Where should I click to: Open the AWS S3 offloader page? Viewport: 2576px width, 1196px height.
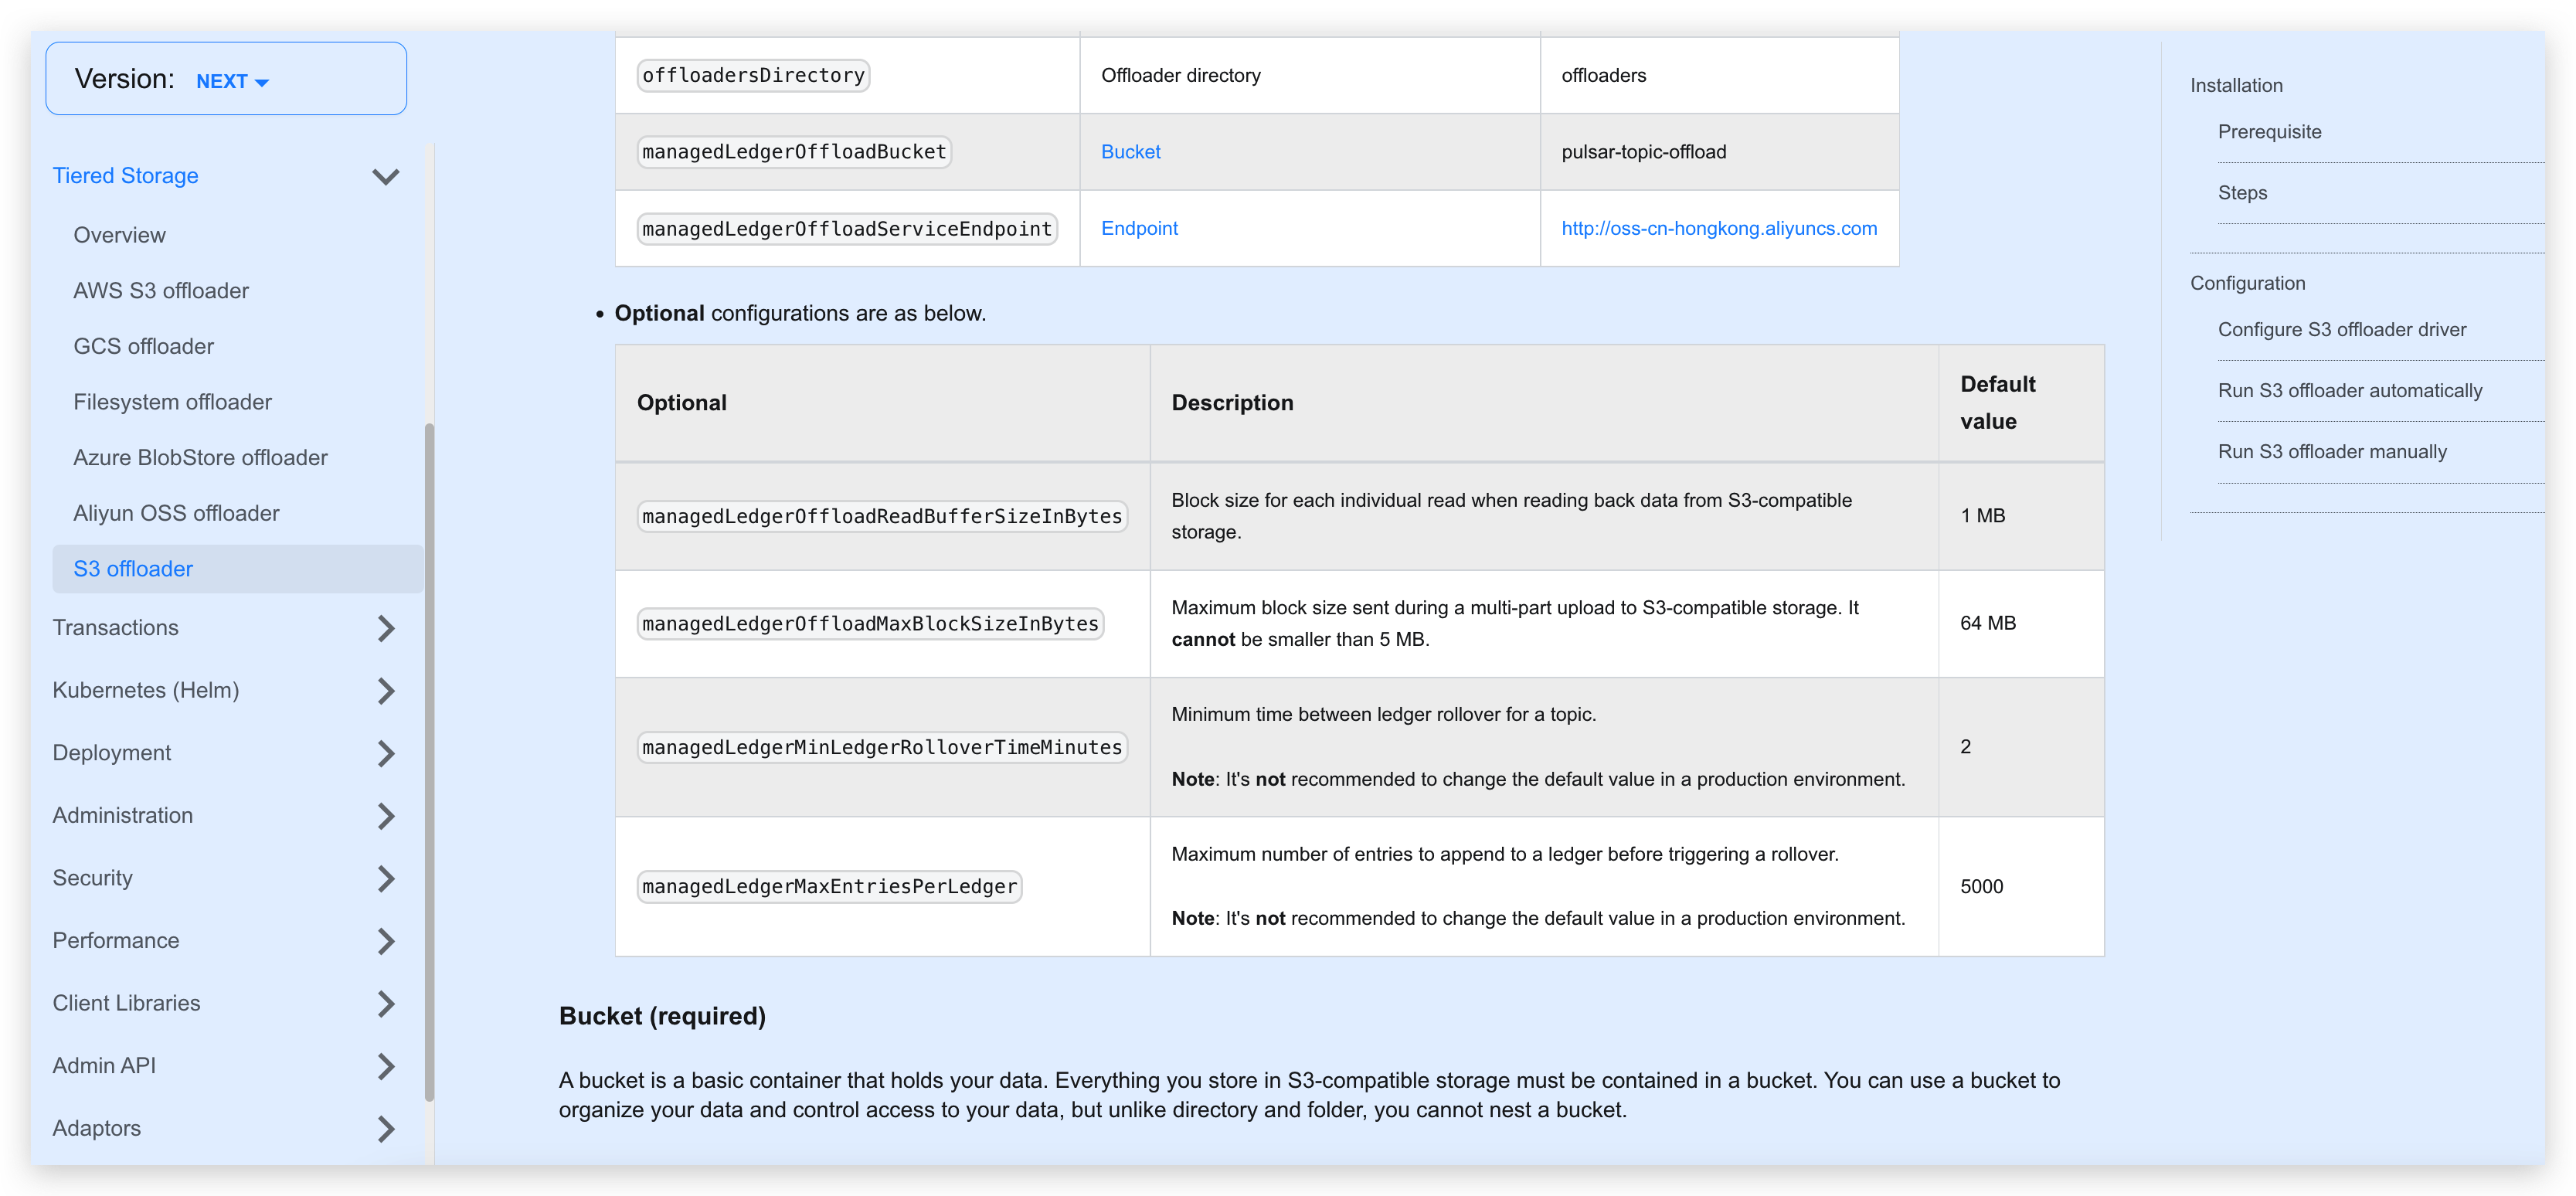click(x=161, y=291)
